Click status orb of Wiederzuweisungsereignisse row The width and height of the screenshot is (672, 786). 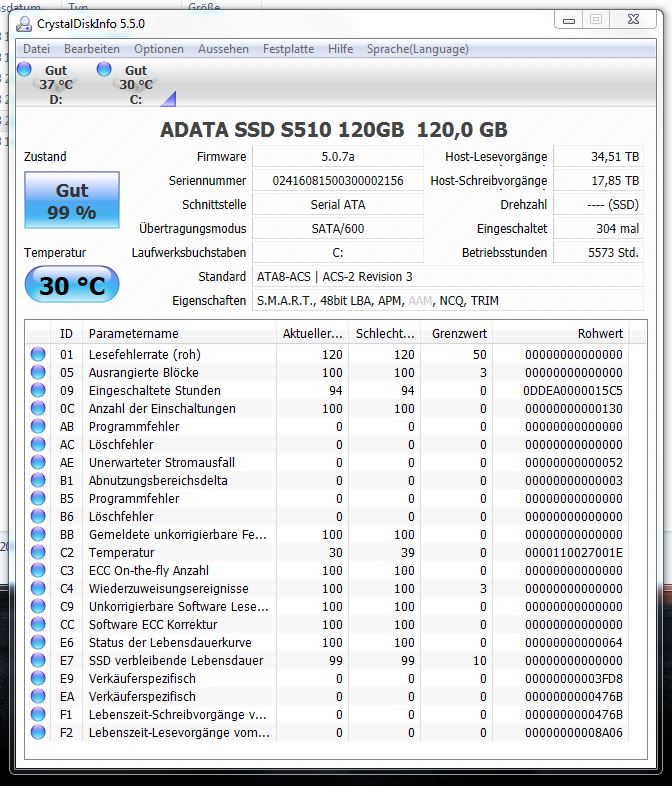[38, 588]
